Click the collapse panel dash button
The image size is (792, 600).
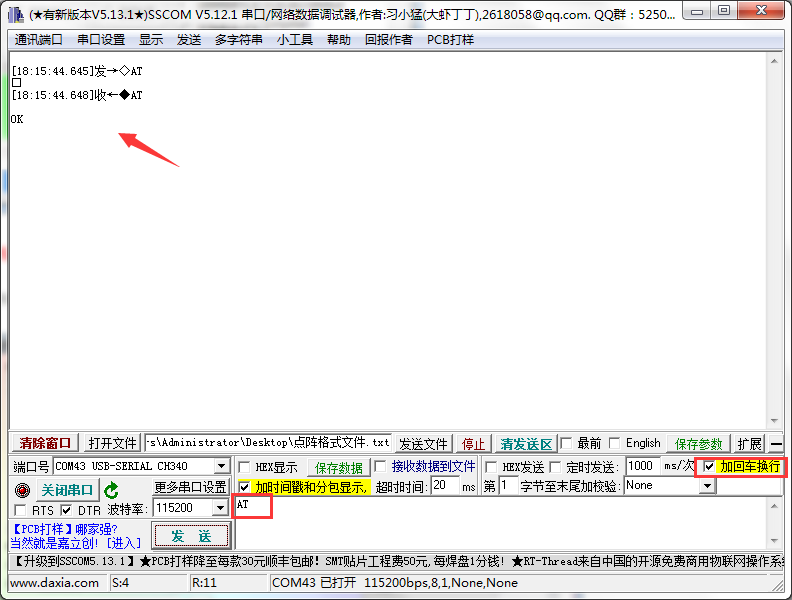pos(777,444)
